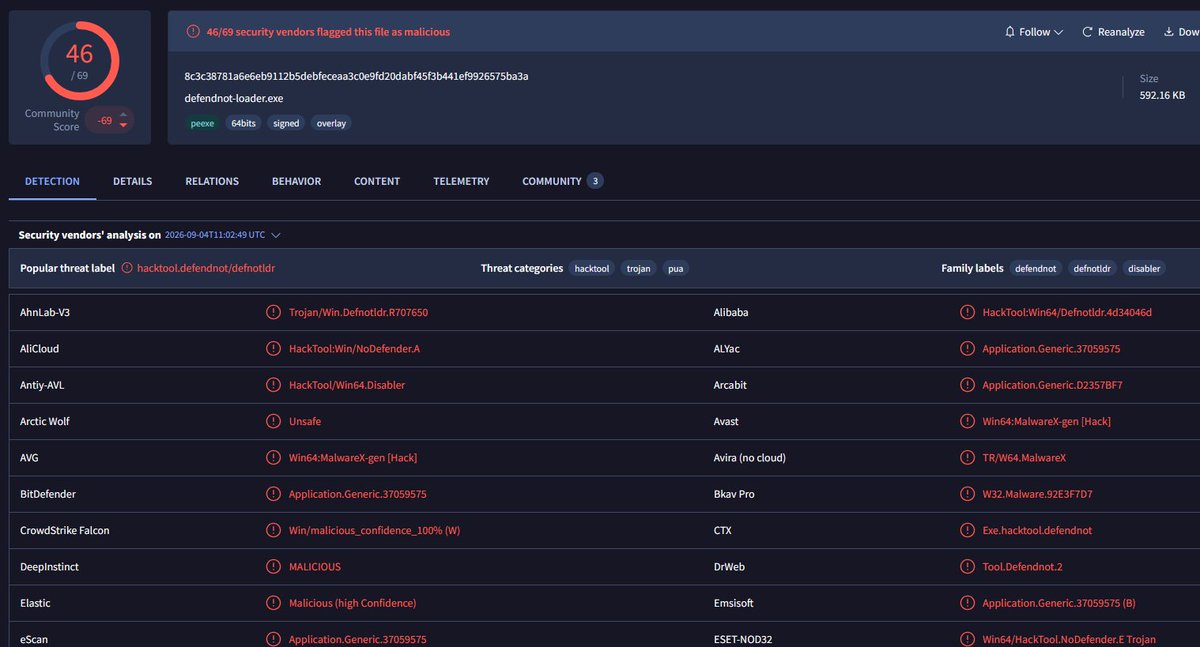
Task: Click the hacktool threat category chip
Action: pyautogui.click(x=593, y=268)
